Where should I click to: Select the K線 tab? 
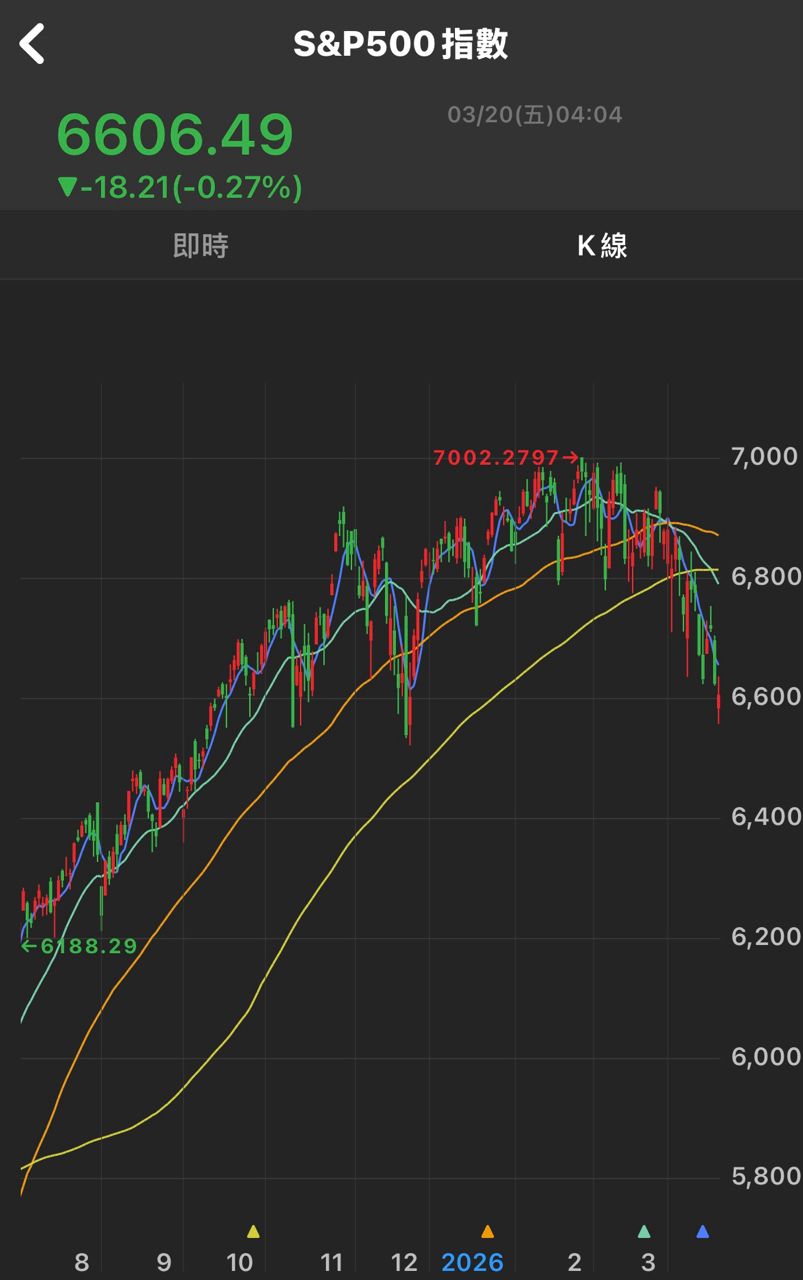pyautogui.click(x=602, y=245)
